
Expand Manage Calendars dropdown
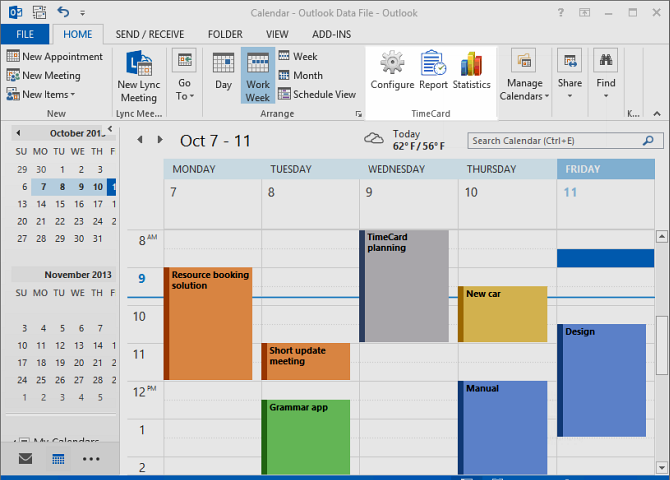pos(524,76)
